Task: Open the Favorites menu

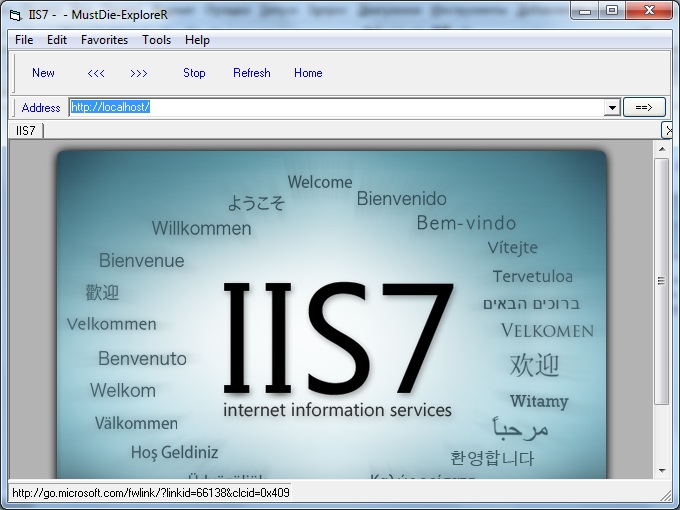Action: coord(104,40)
